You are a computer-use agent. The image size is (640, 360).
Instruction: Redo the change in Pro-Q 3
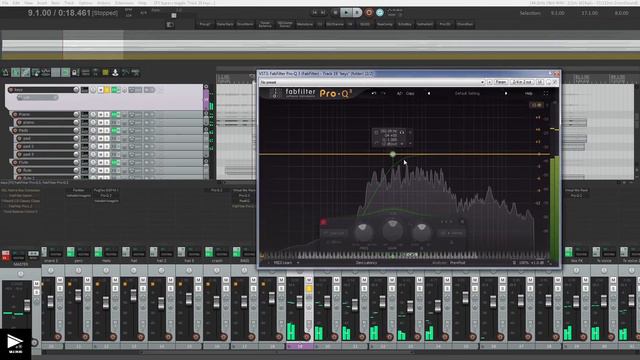(383, 93)
